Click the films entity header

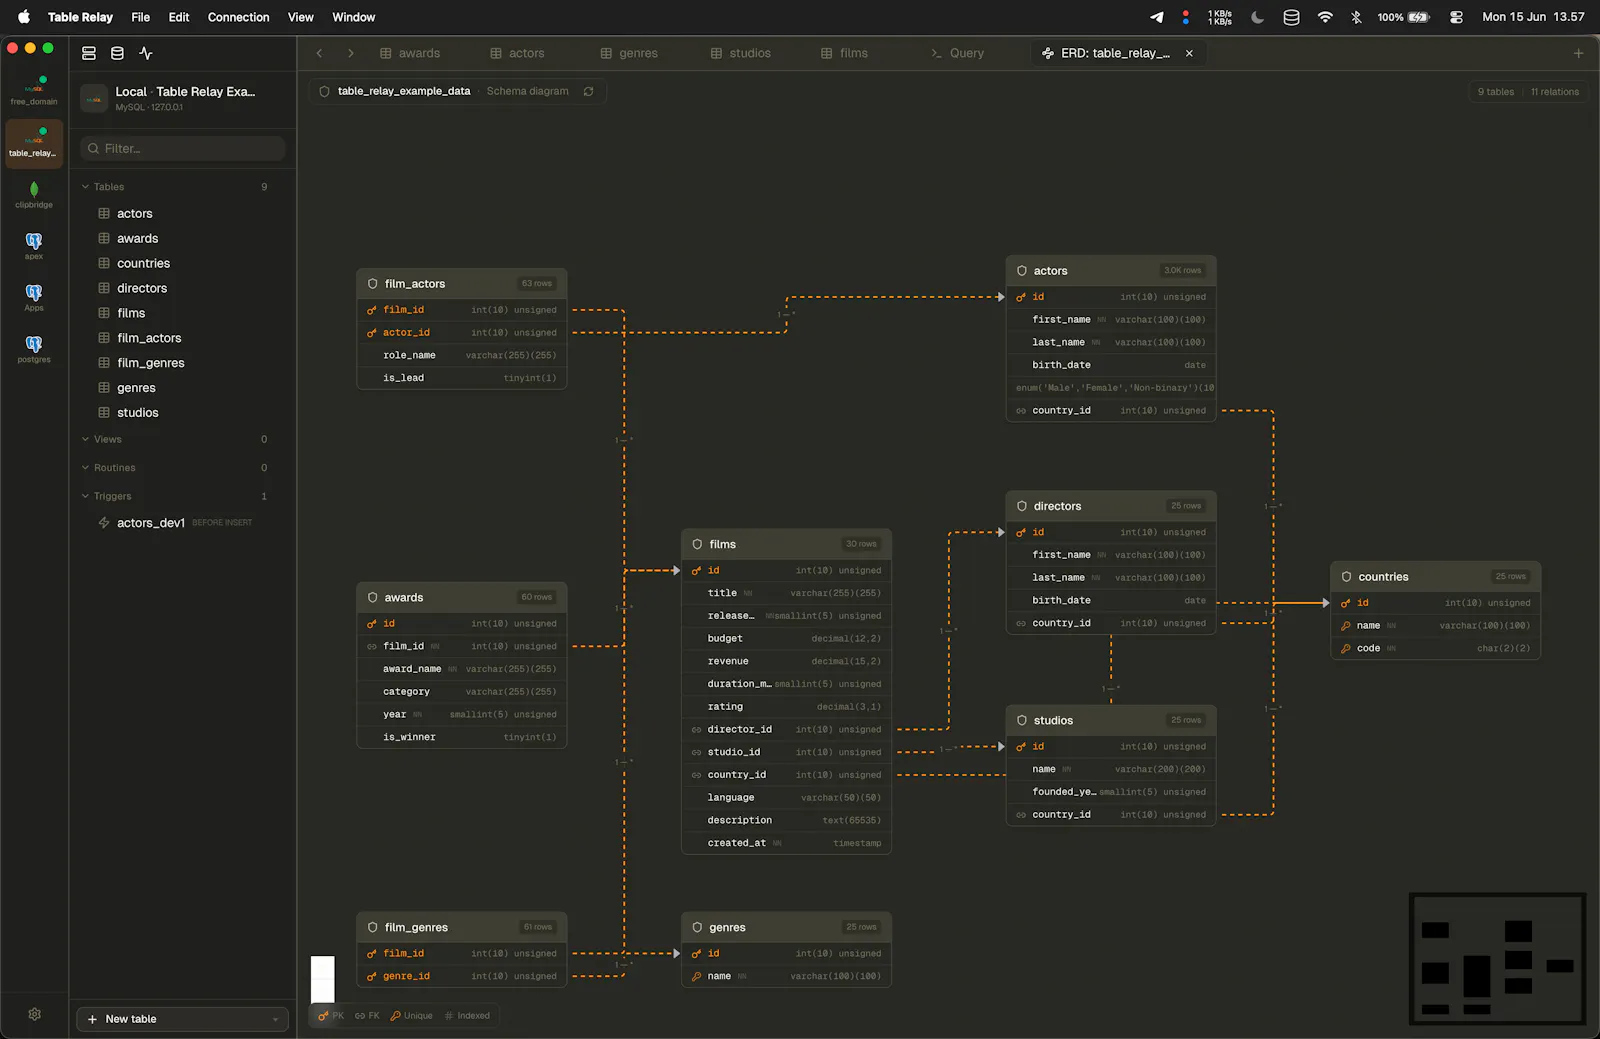pyautogui.click(x=786, y=544)
